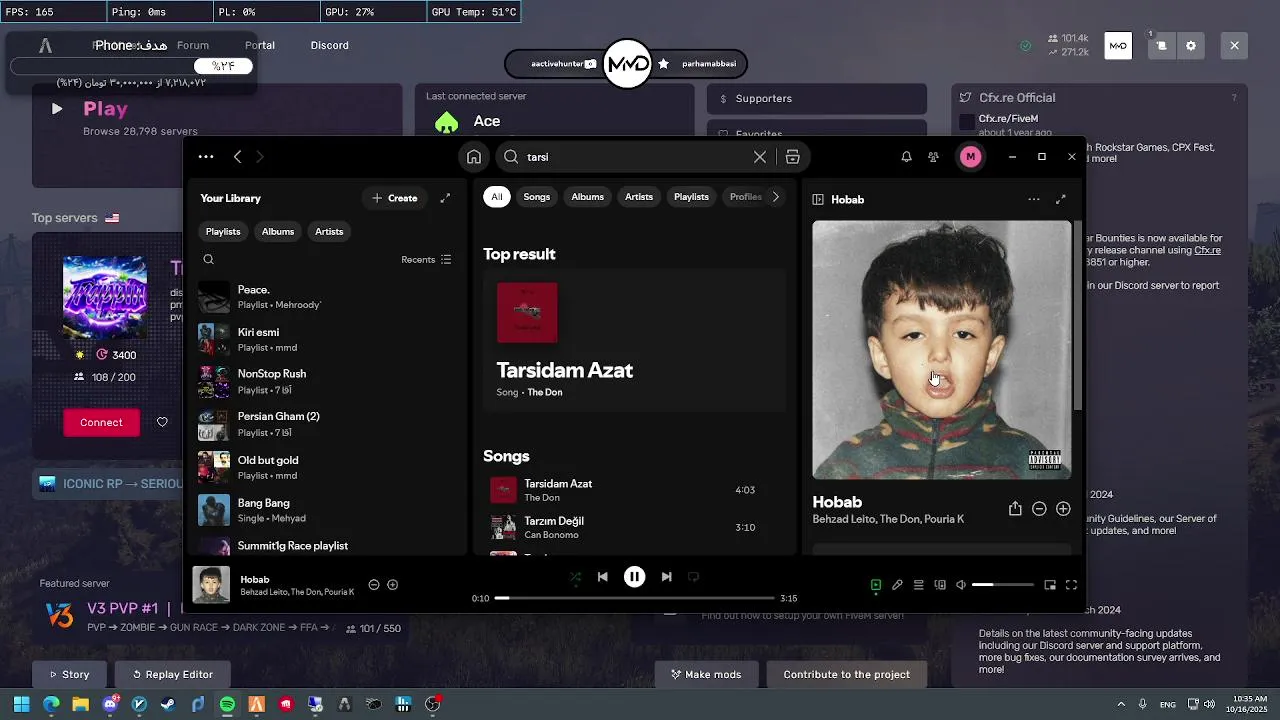Pause the playing song
Viewport: 1280px width, 720px height.
[x=634, y=577]
